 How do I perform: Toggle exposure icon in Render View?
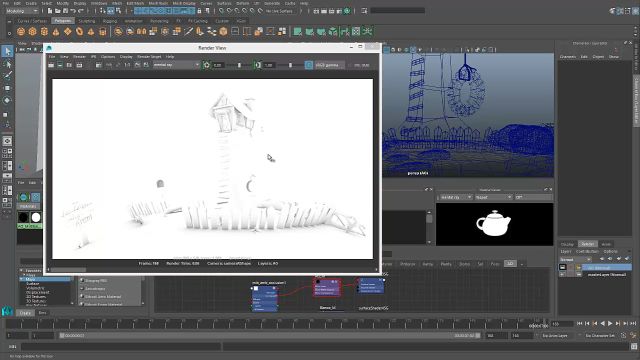point(207,65)
